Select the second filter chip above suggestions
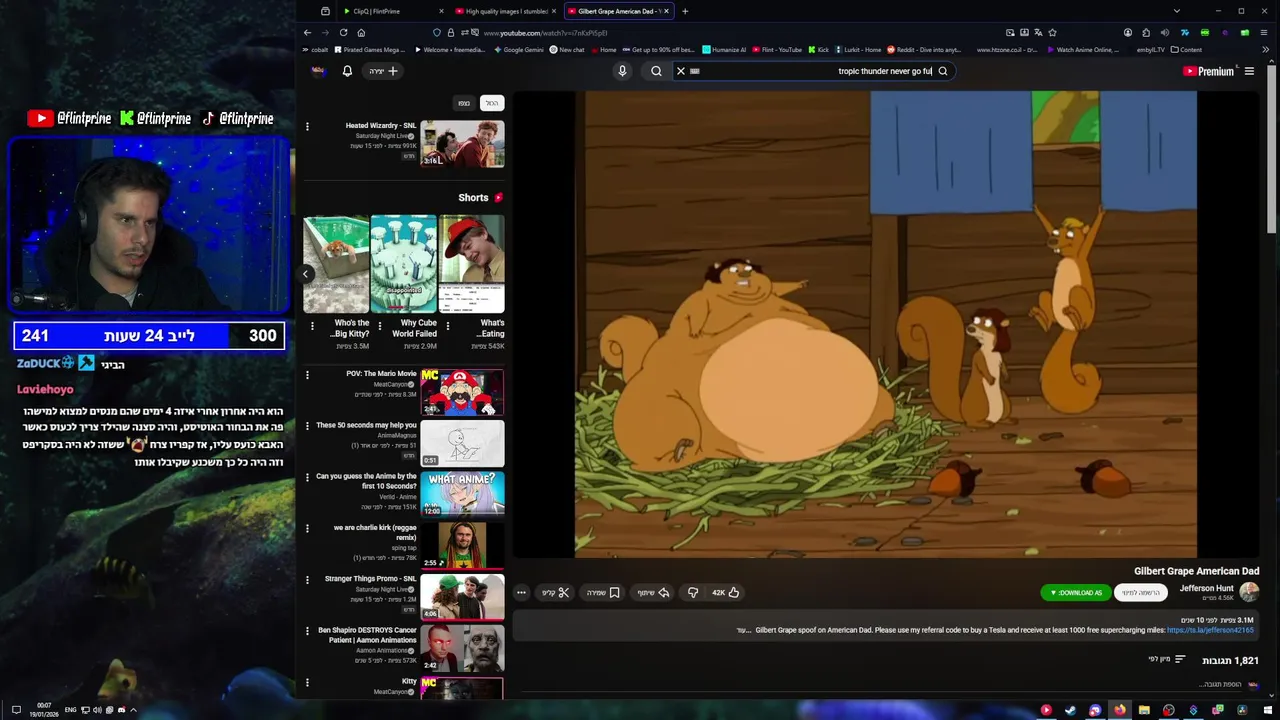 (x=464, y=103)
